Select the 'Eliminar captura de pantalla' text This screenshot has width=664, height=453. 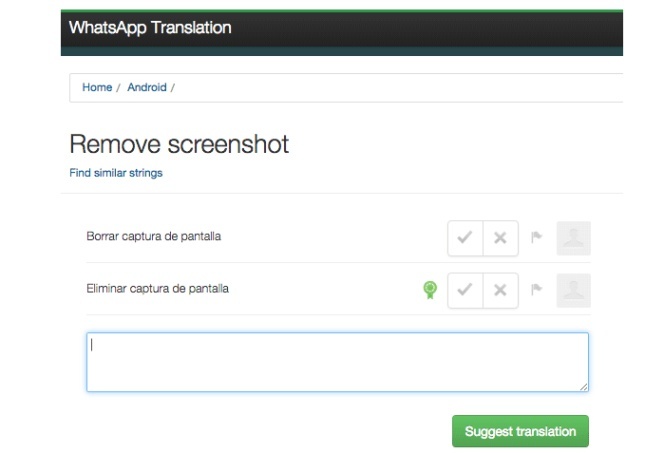click(x=158, y=289)
